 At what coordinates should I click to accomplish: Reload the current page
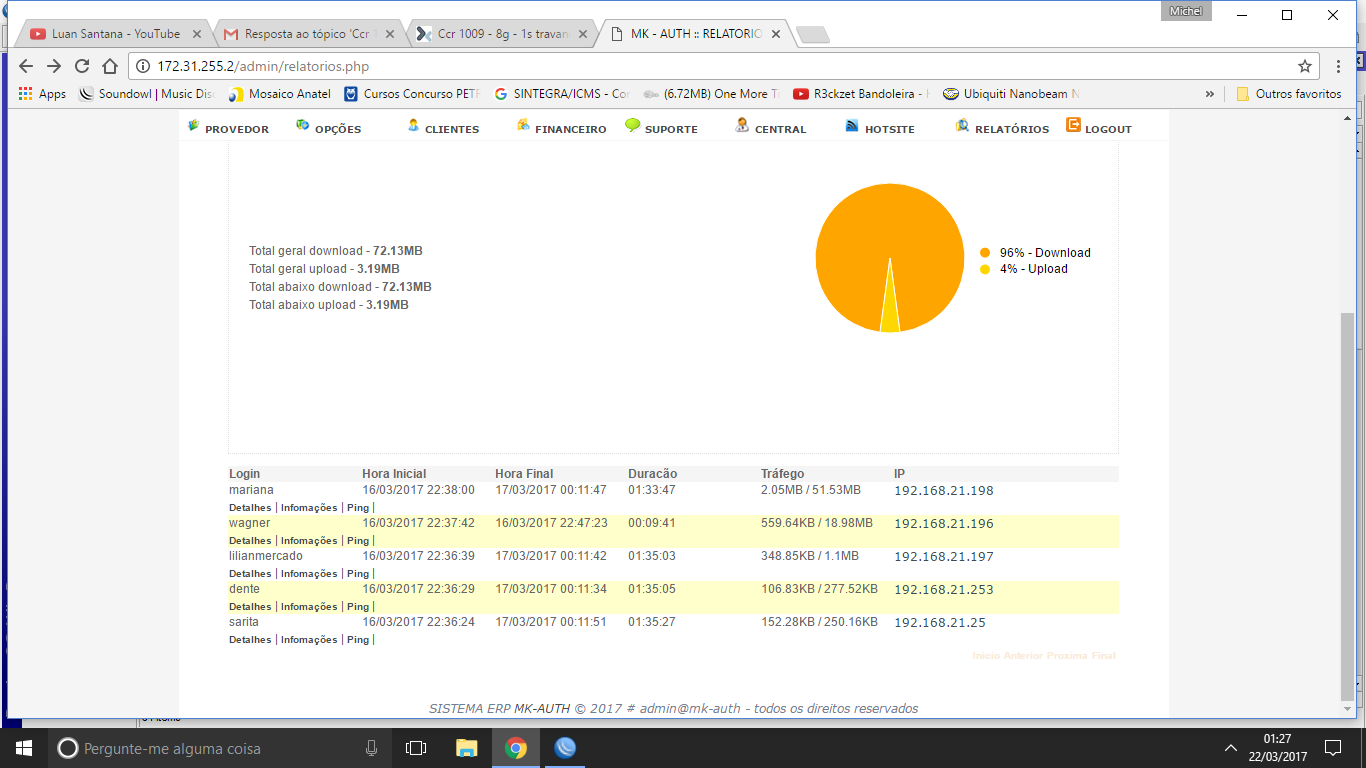[x=82, y=66]
